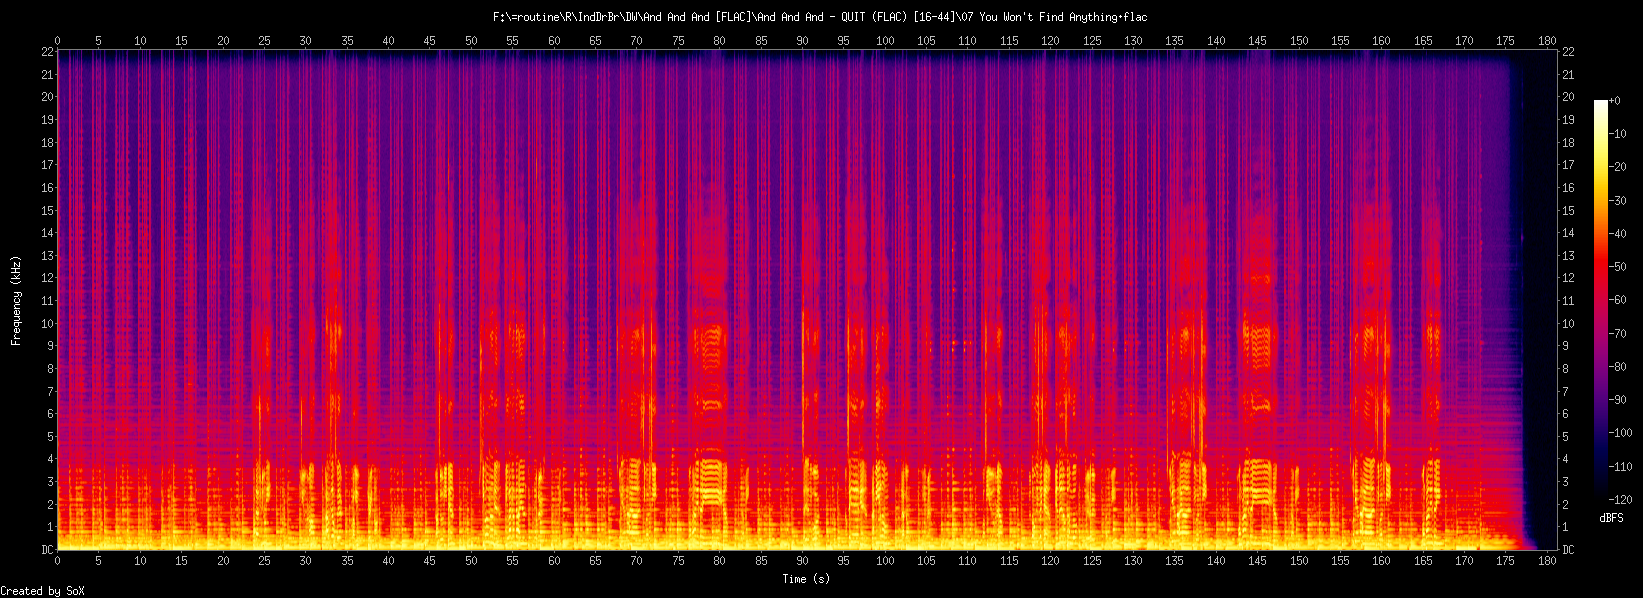Select the "-90" value on the color scale

tap(1617, 400)
